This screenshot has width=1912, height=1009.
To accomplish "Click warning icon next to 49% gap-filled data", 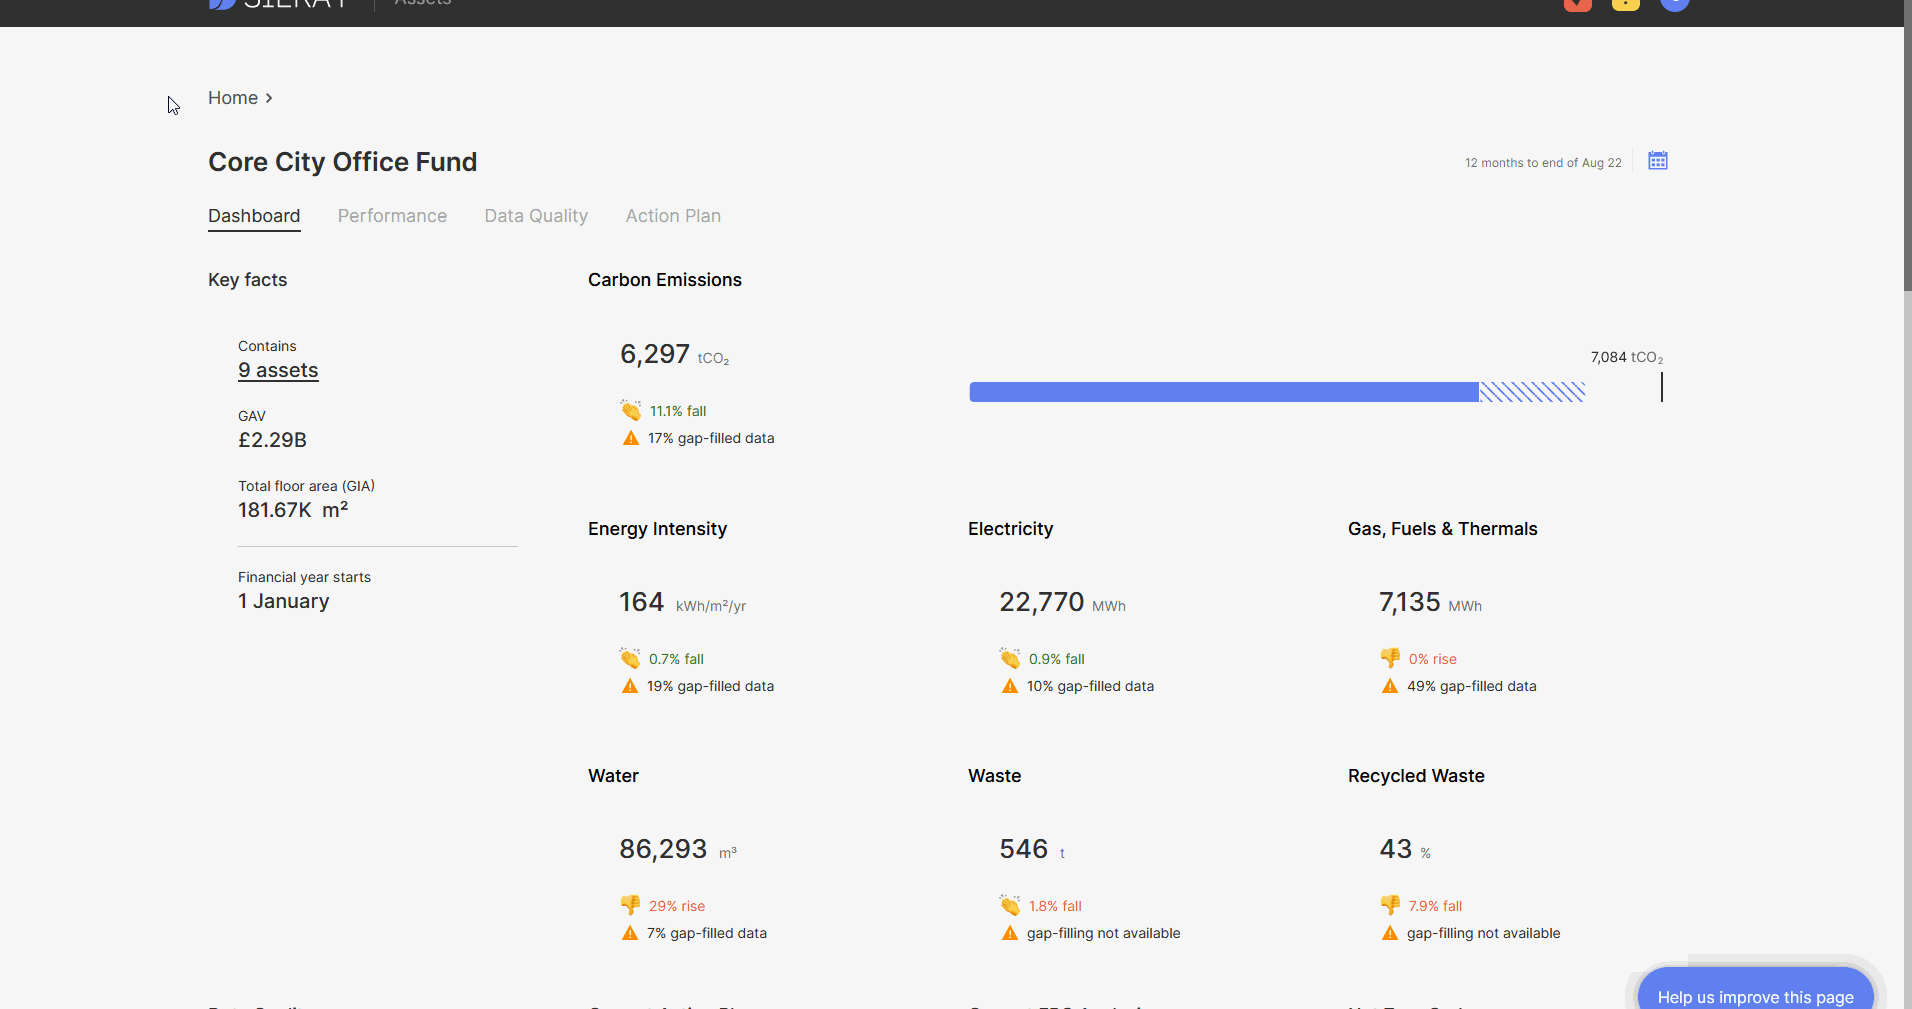I will pos(1390,686).
